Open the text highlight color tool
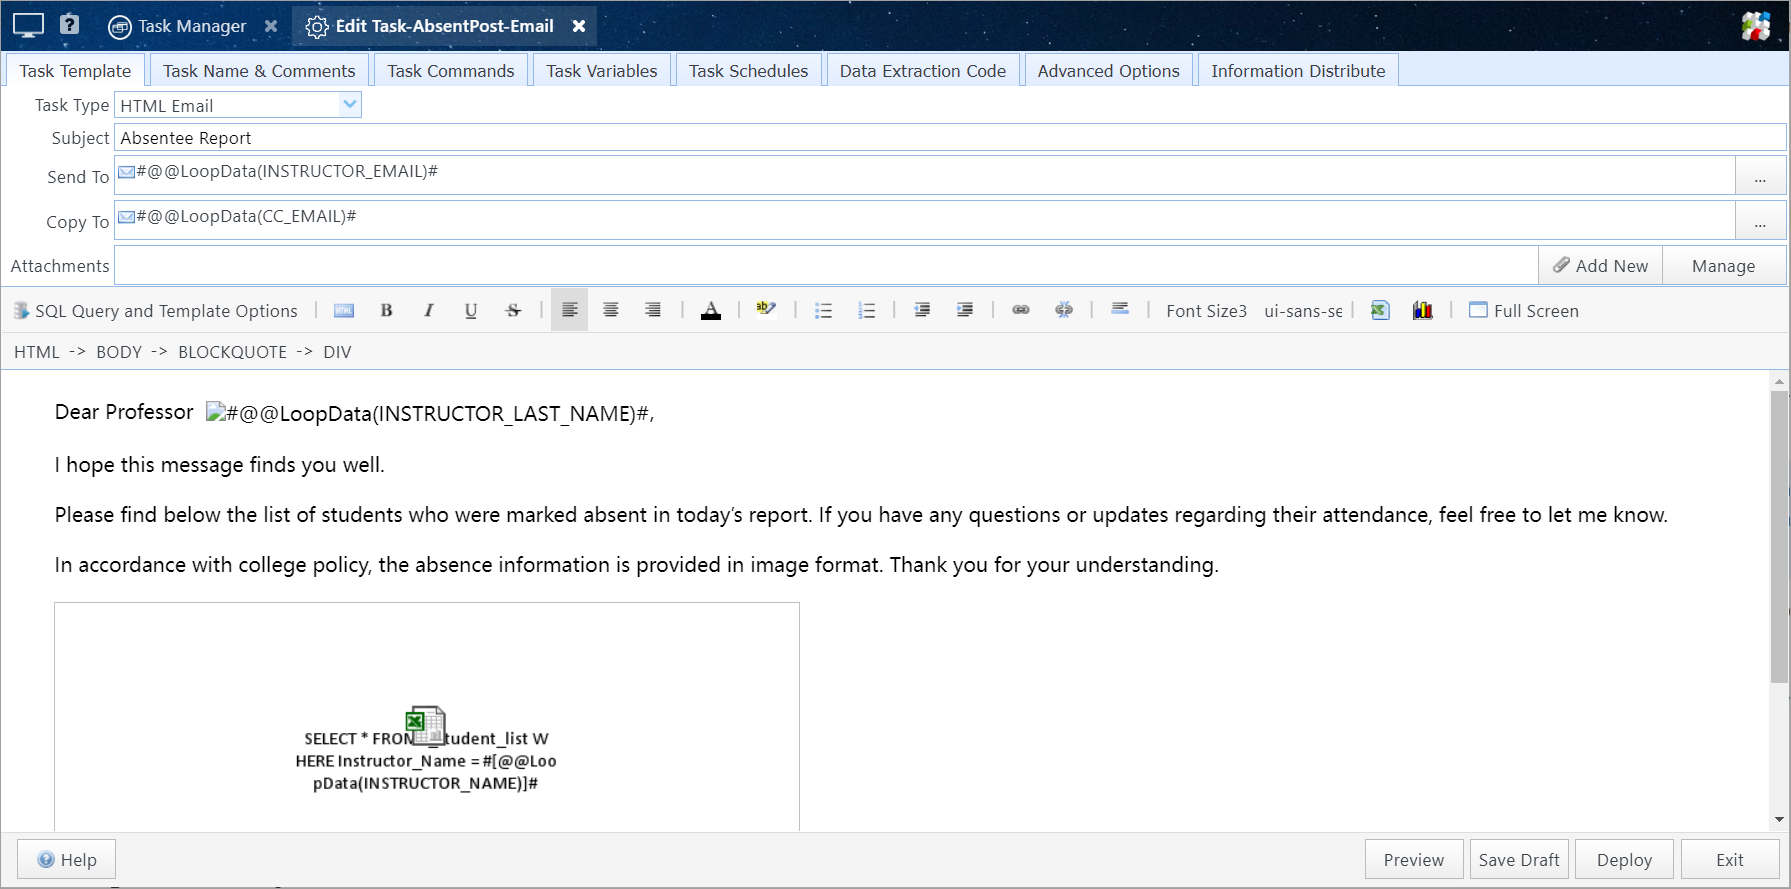1791x889 pixels. pos(766,309)
